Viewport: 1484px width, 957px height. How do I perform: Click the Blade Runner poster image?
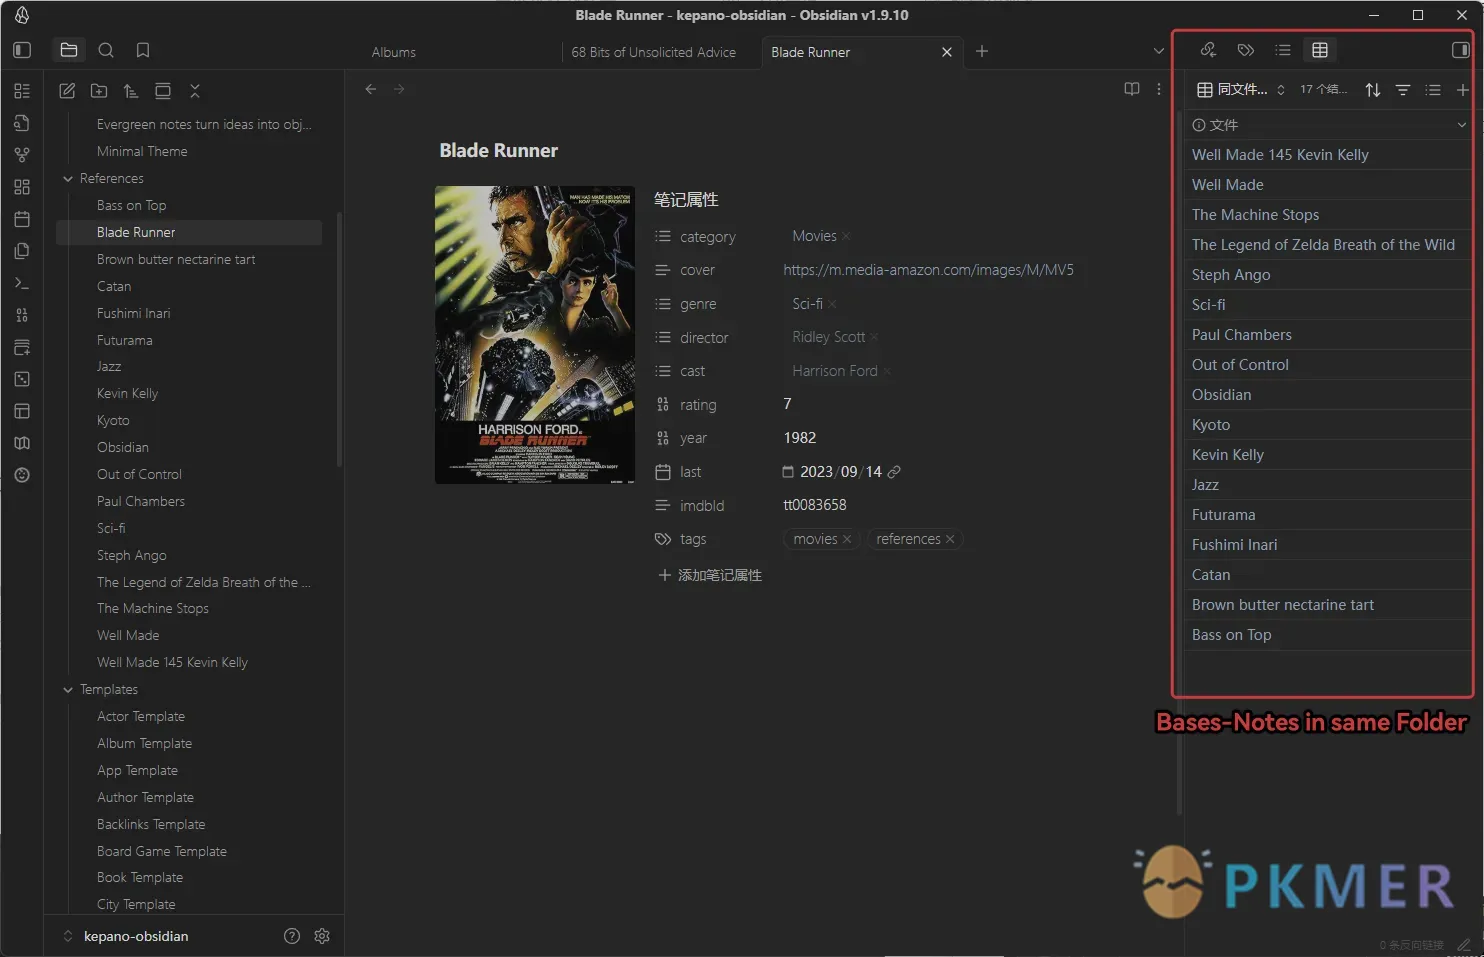[x=535, y=335]
